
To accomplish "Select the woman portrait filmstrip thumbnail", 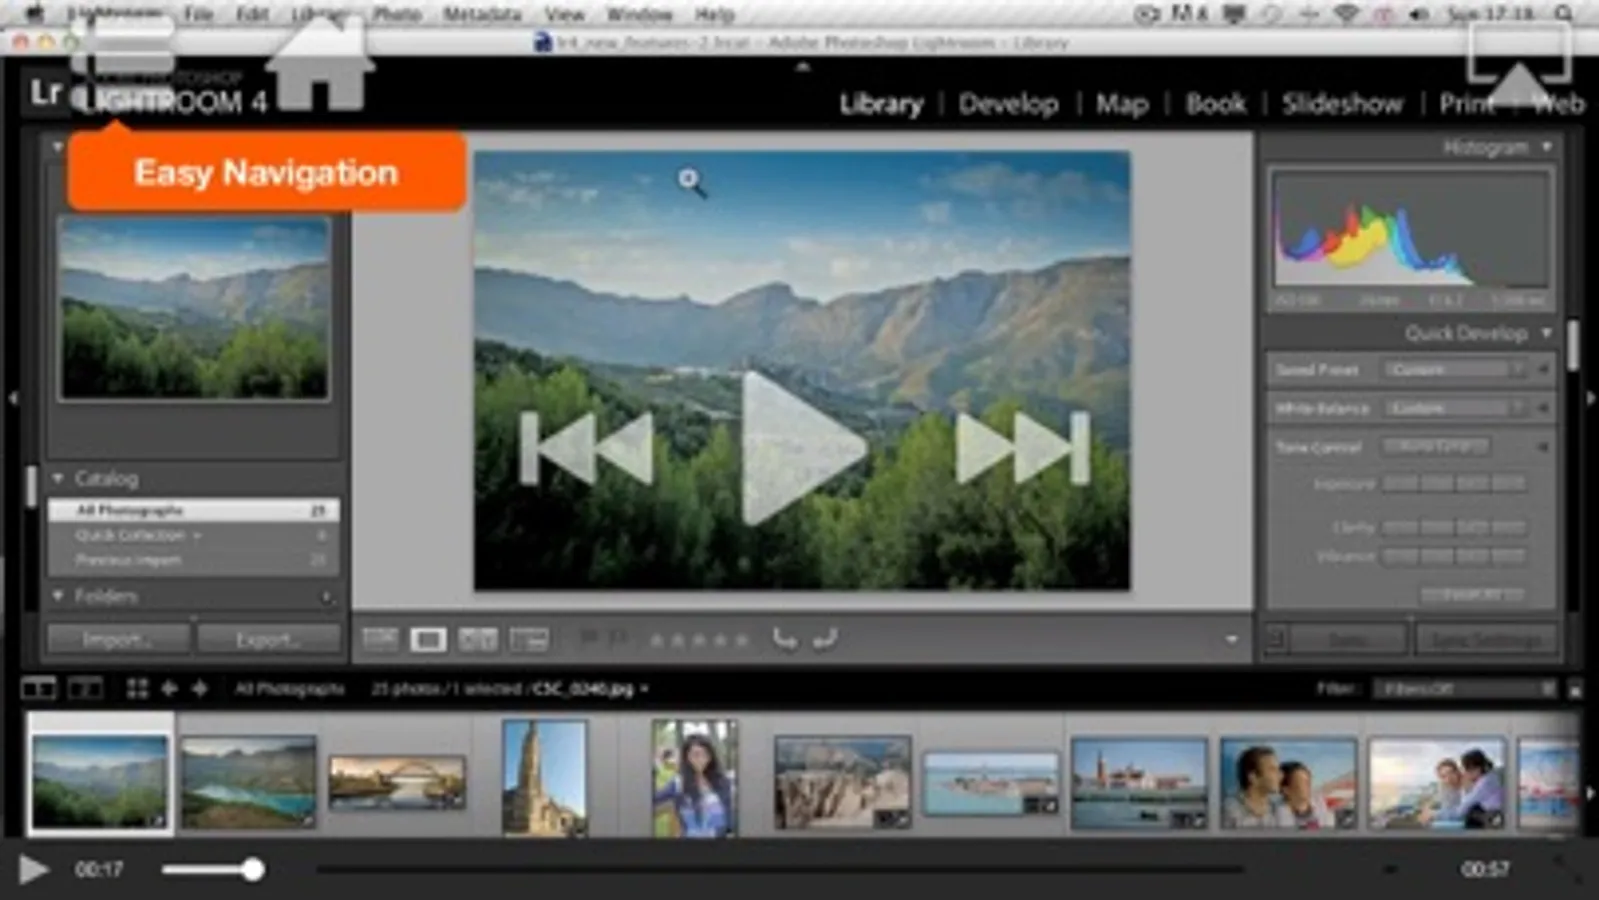I will pos(694,778).
